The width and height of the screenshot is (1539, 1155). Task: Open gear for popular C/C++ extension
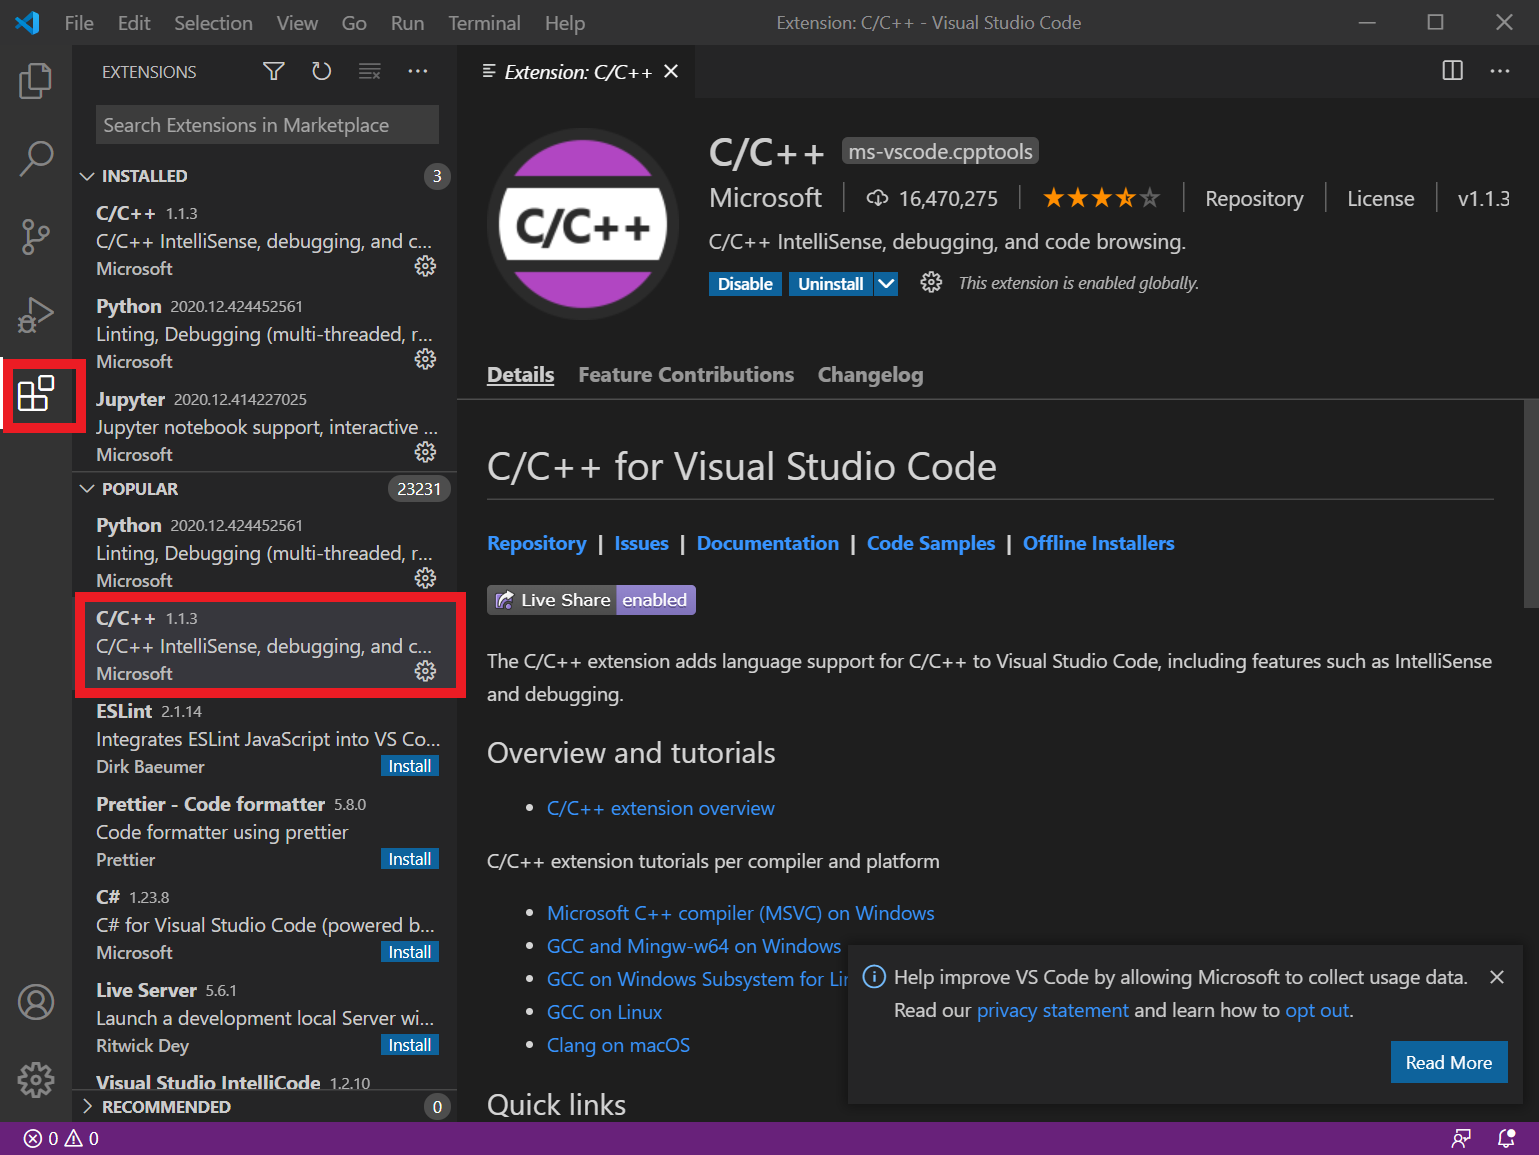(x=425, y=671)
